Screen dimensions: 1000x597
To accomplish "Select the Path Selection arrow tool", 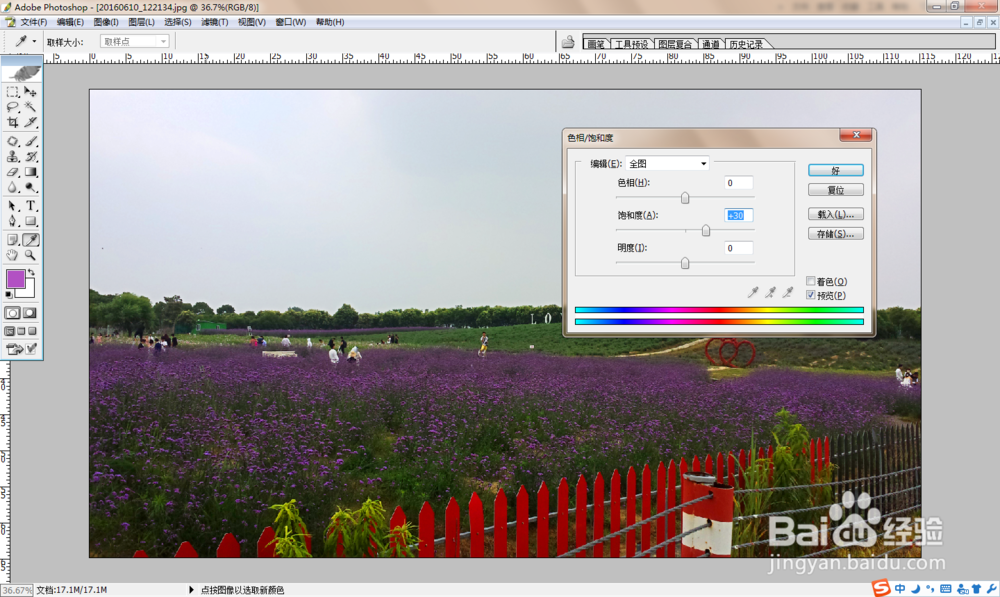I will pyautogui.click(x=13, y=206).
